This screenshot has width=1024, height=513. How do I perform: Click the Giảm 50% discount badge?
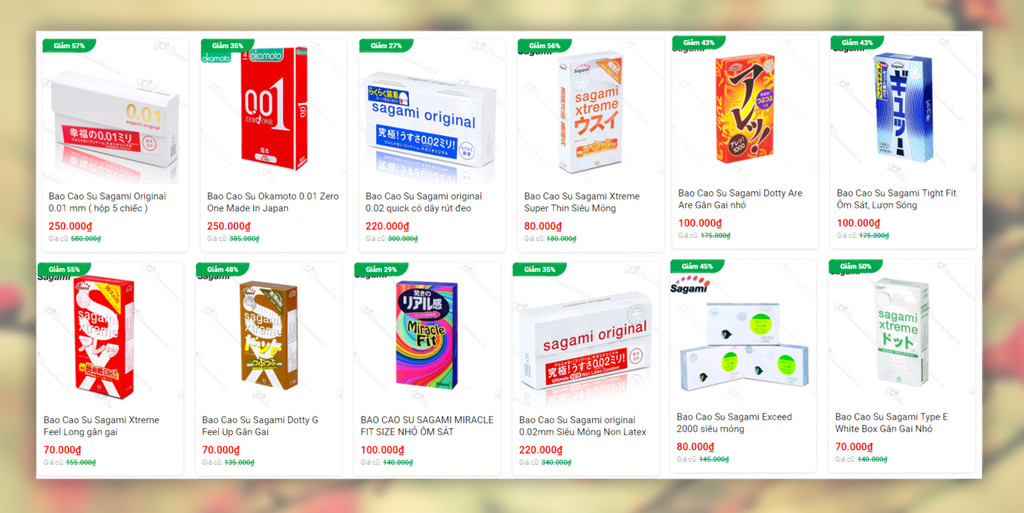[856, 266]
